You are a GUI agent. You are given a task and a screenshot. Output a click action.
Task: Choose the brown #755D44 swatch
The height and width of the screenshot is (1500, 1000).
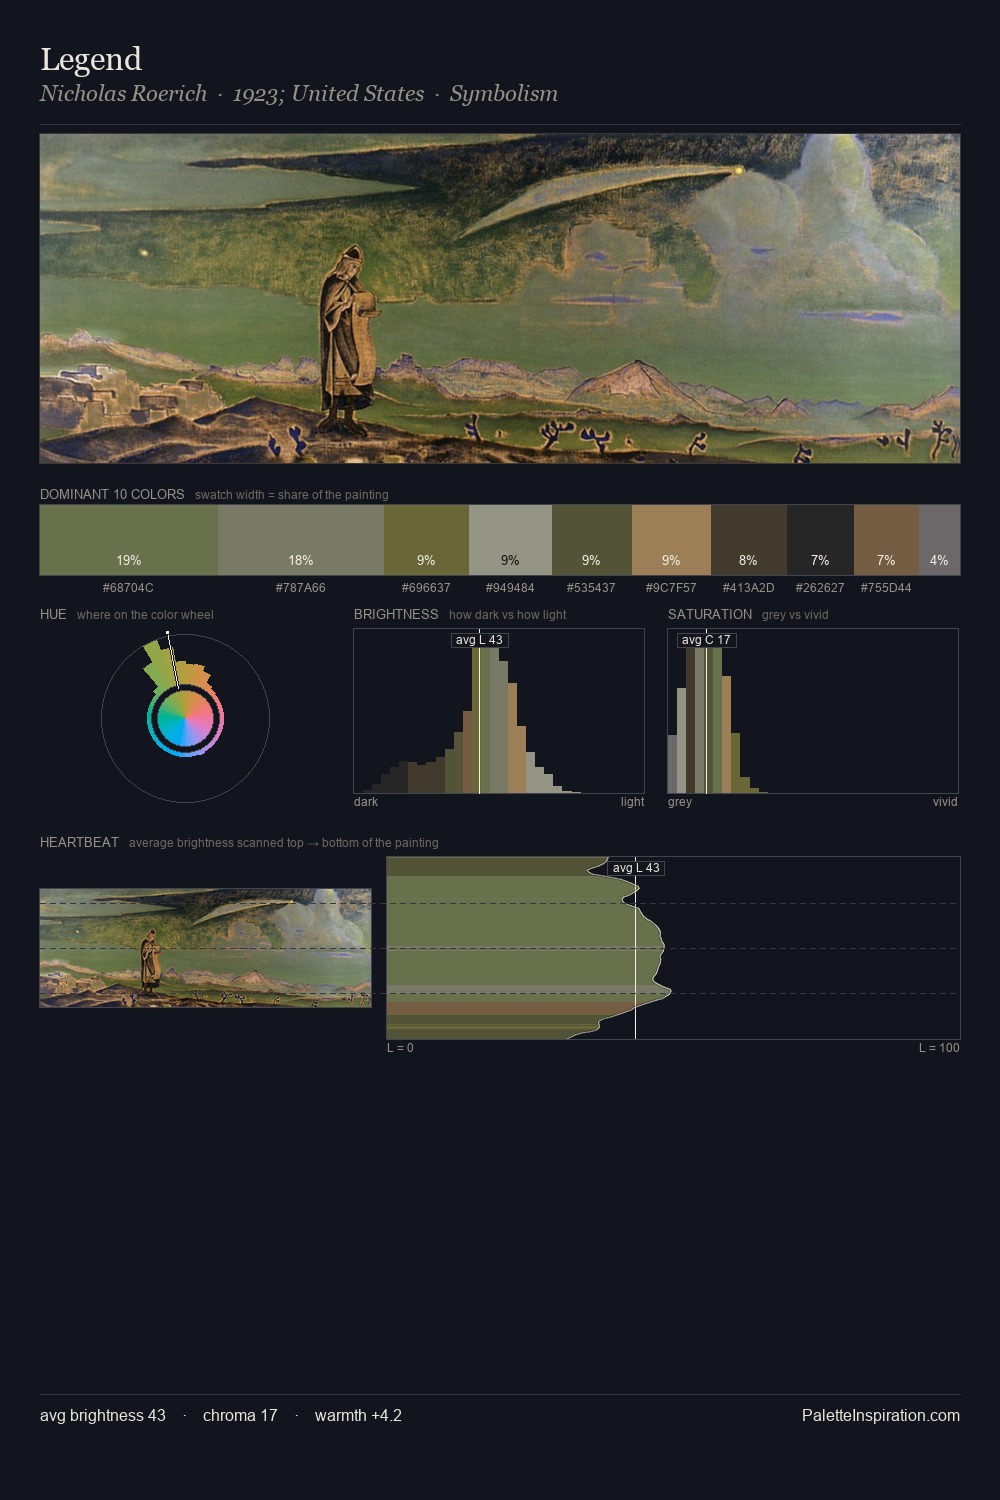886,540
